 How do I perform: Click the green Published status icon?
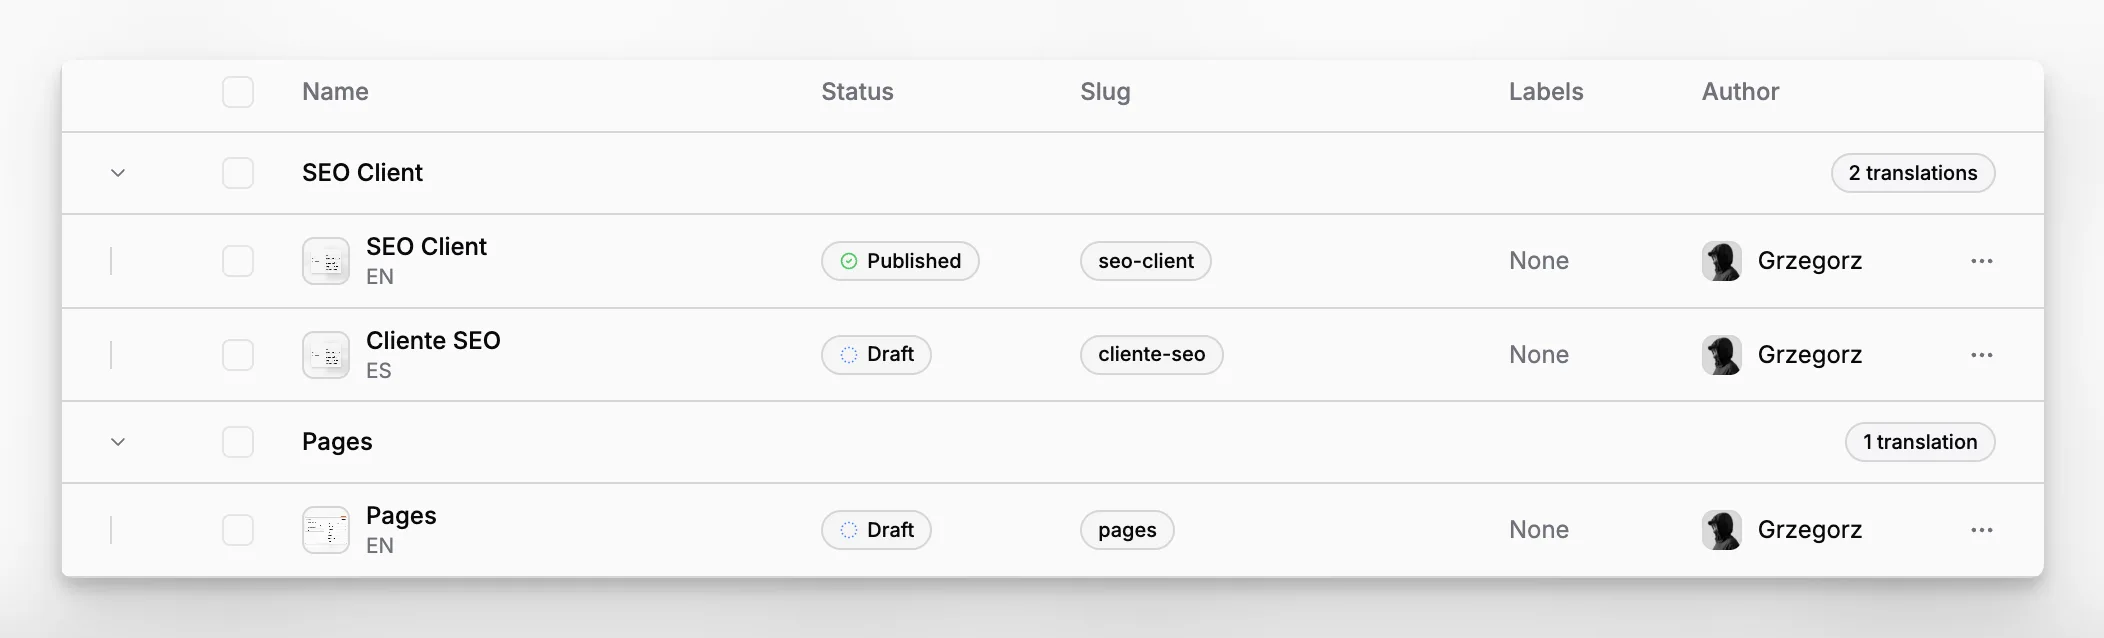(849, 261)
